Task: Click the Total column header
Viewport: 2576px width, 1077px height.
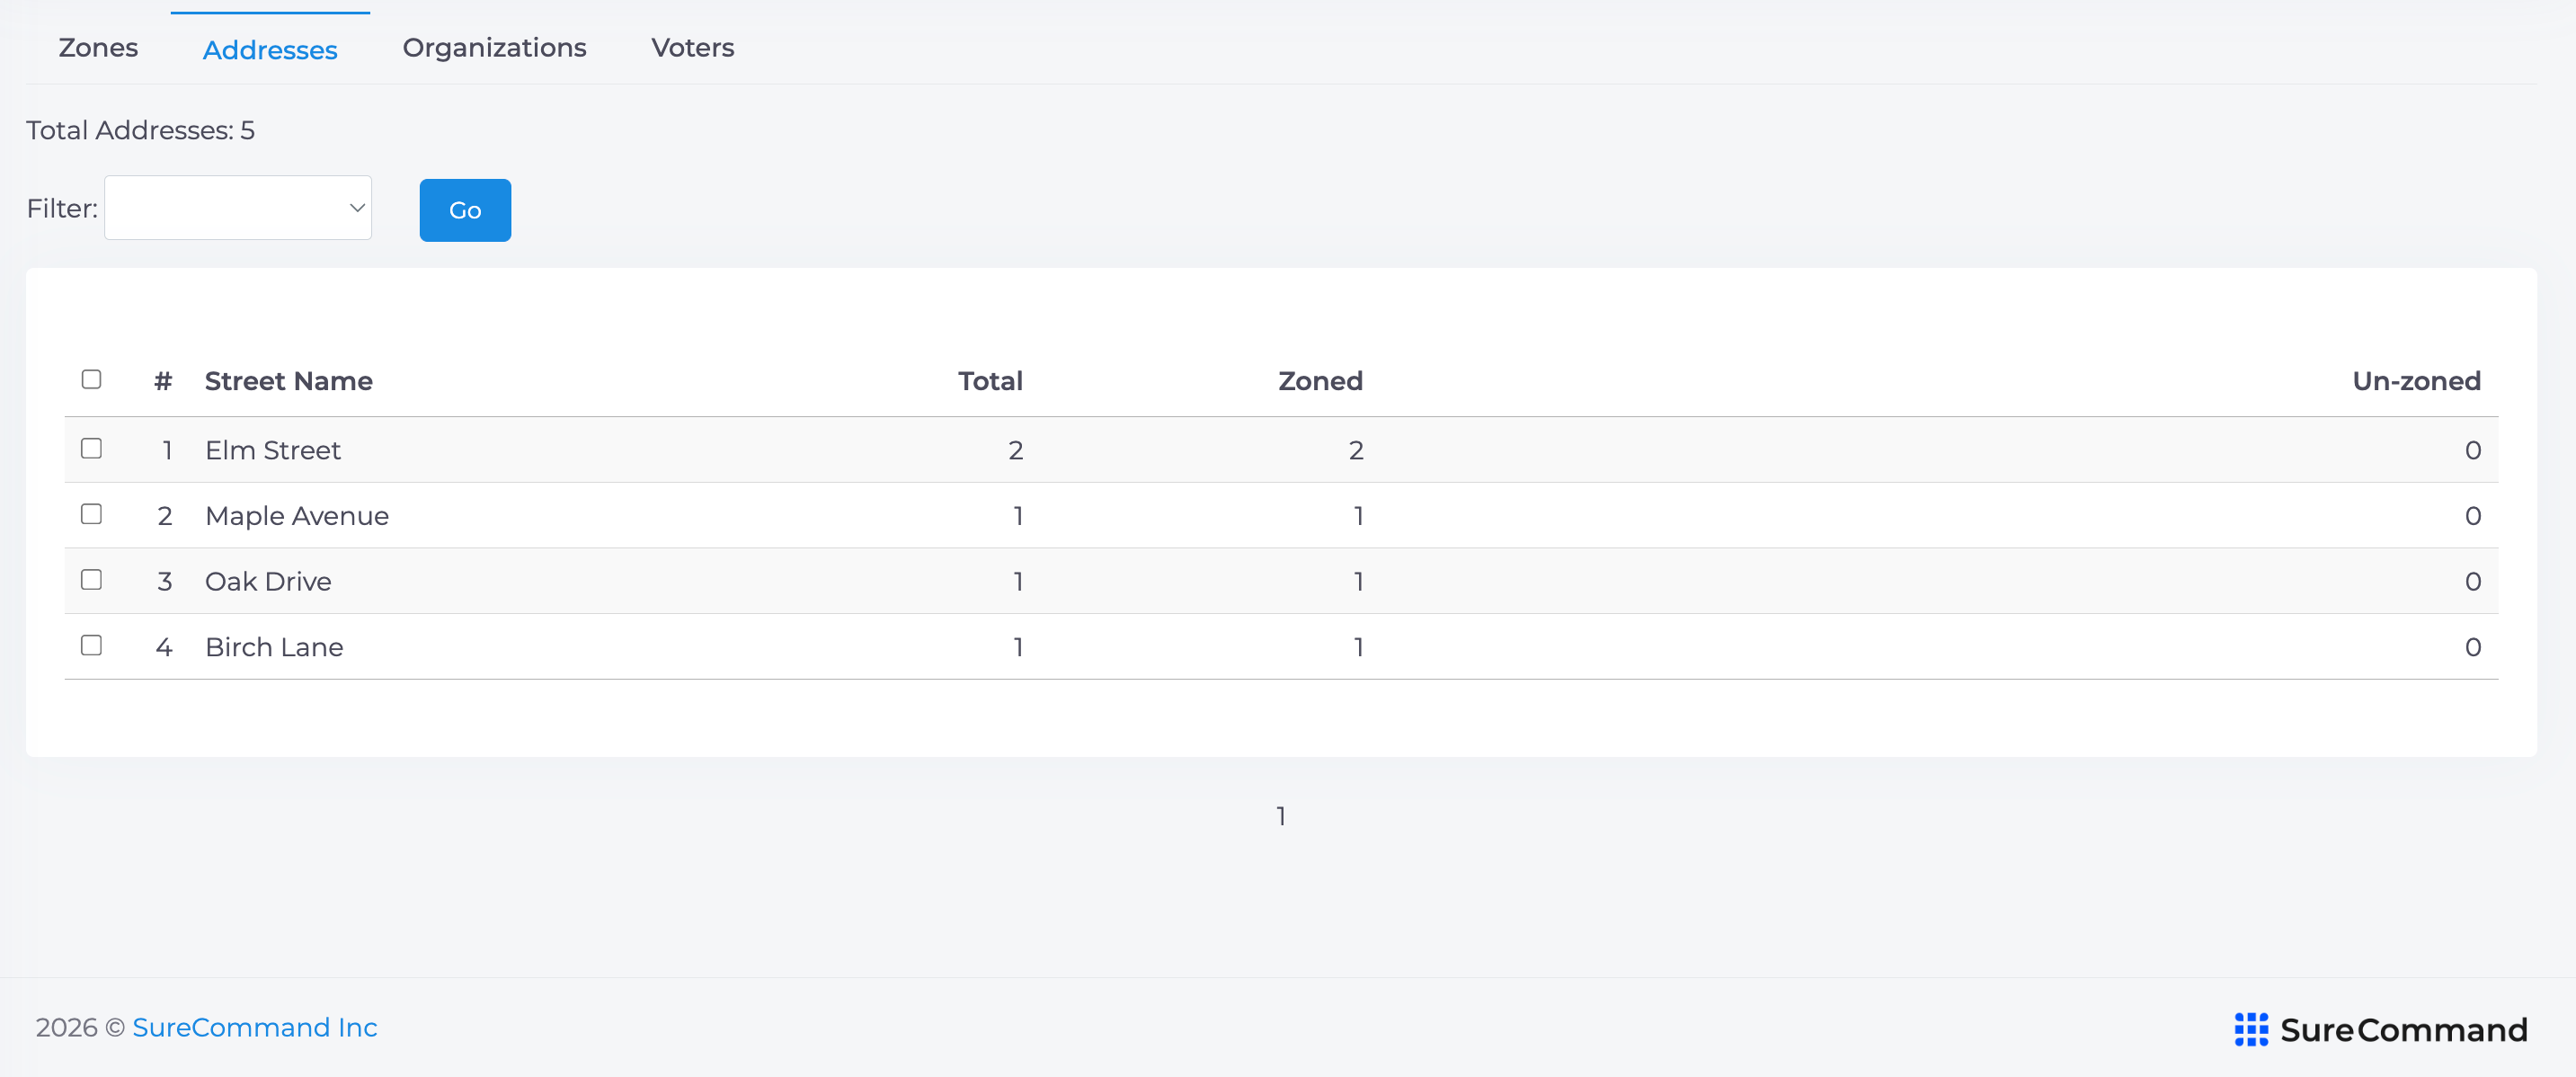Action: pyautogui.click(x=990, y=381)
